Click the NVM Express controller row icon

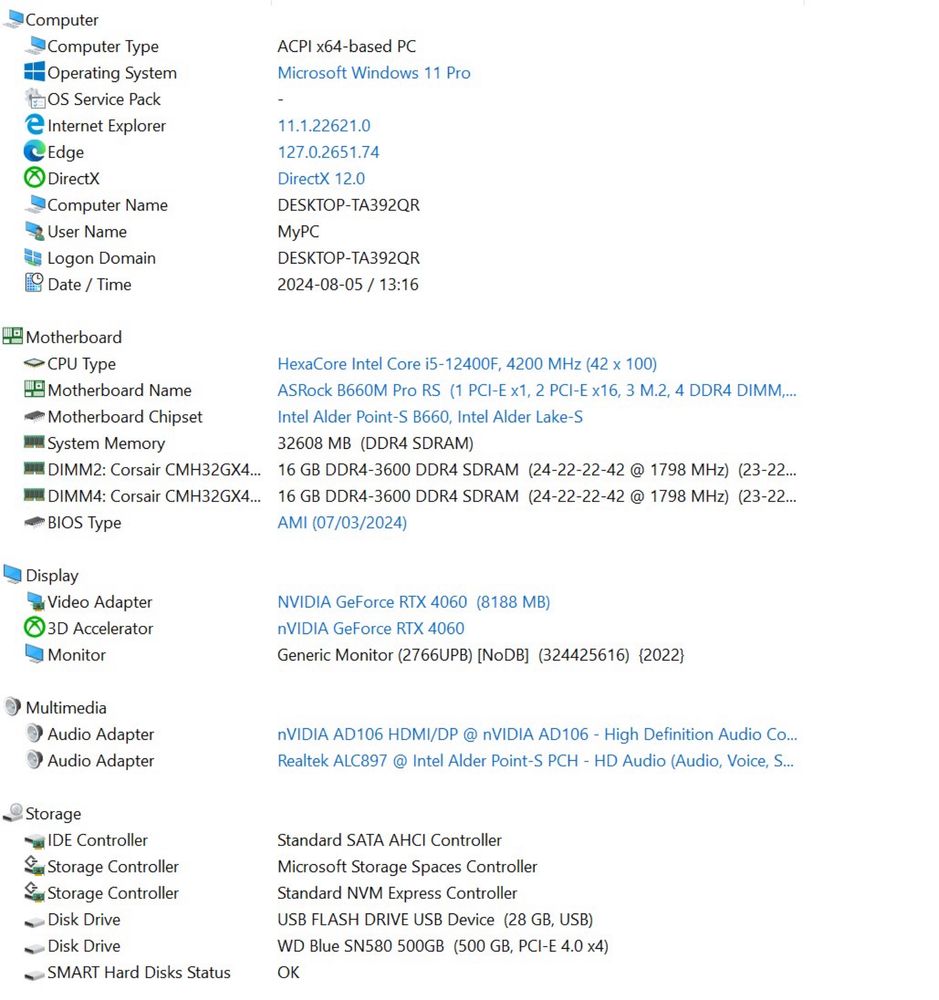point(34,892)
